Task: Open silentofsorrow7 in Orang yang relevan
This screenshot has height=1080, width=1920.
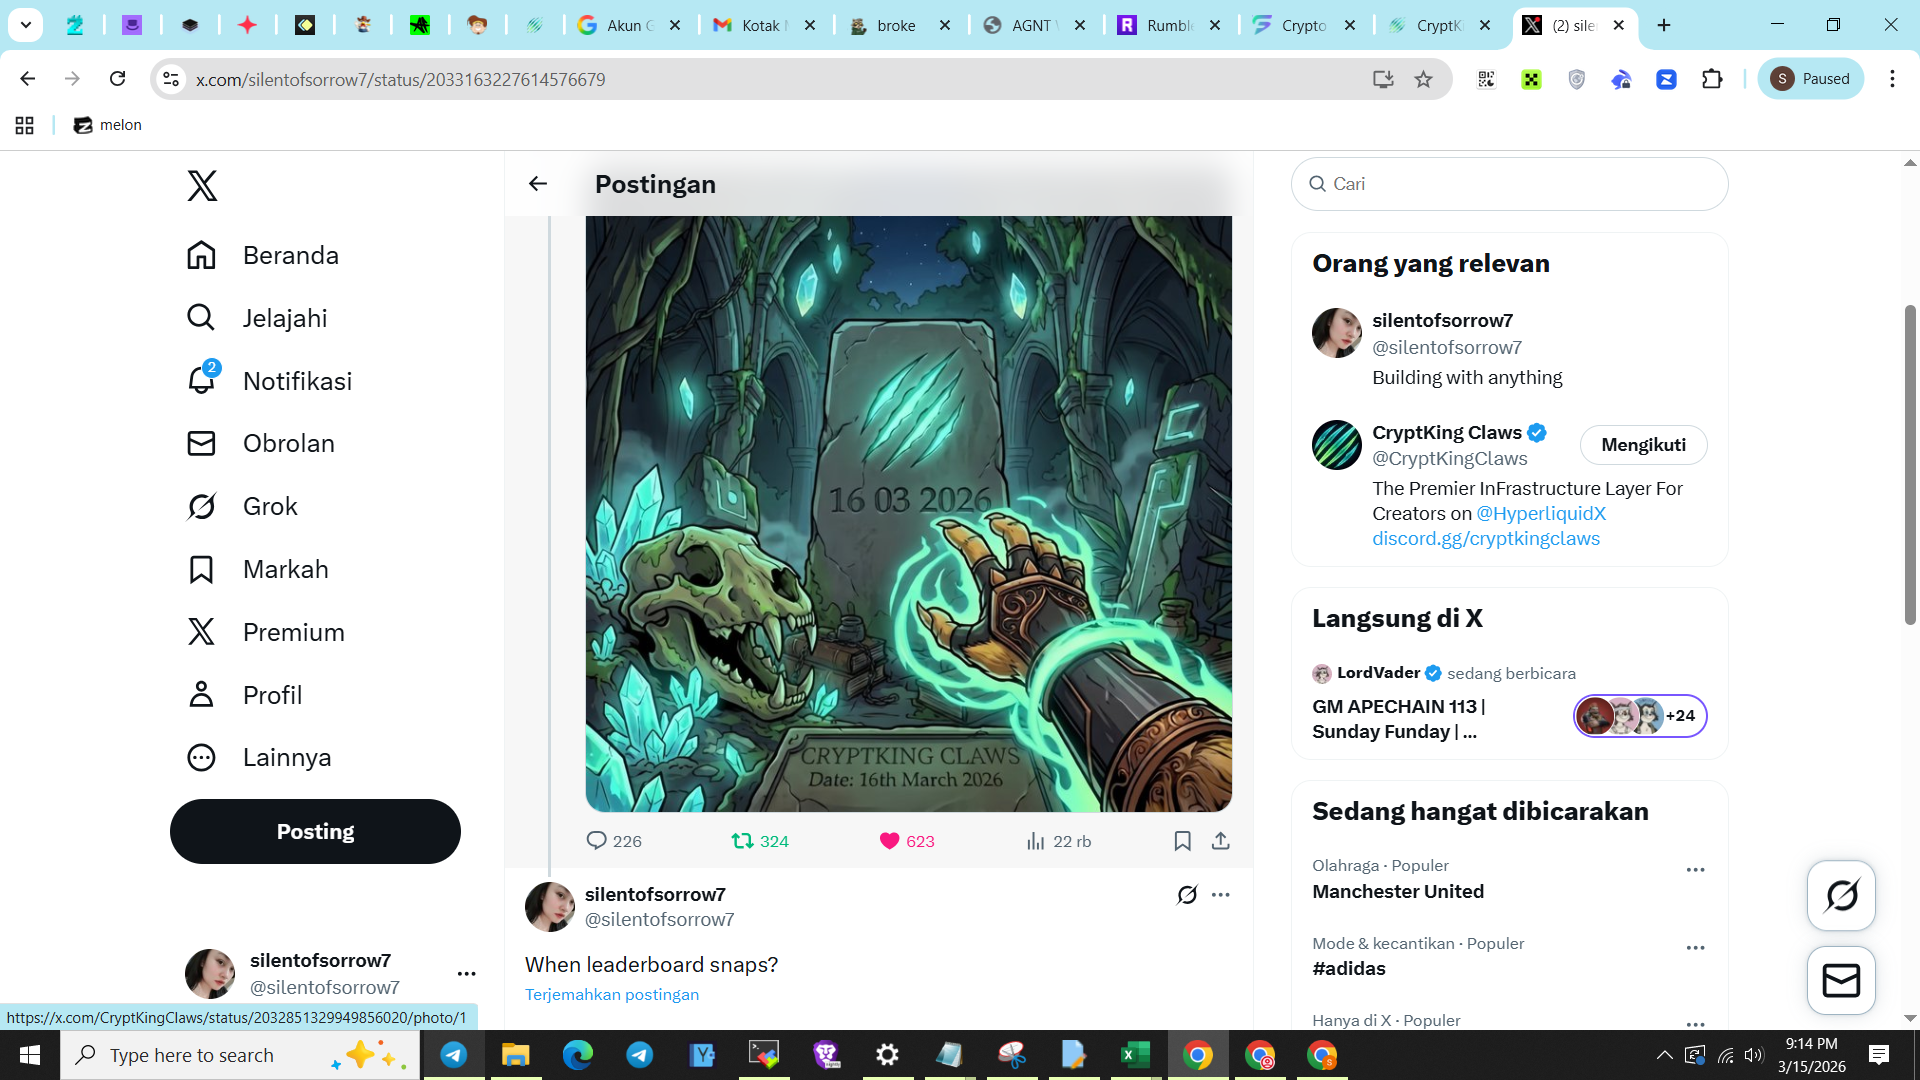Action: click(x=1442, y=320)
